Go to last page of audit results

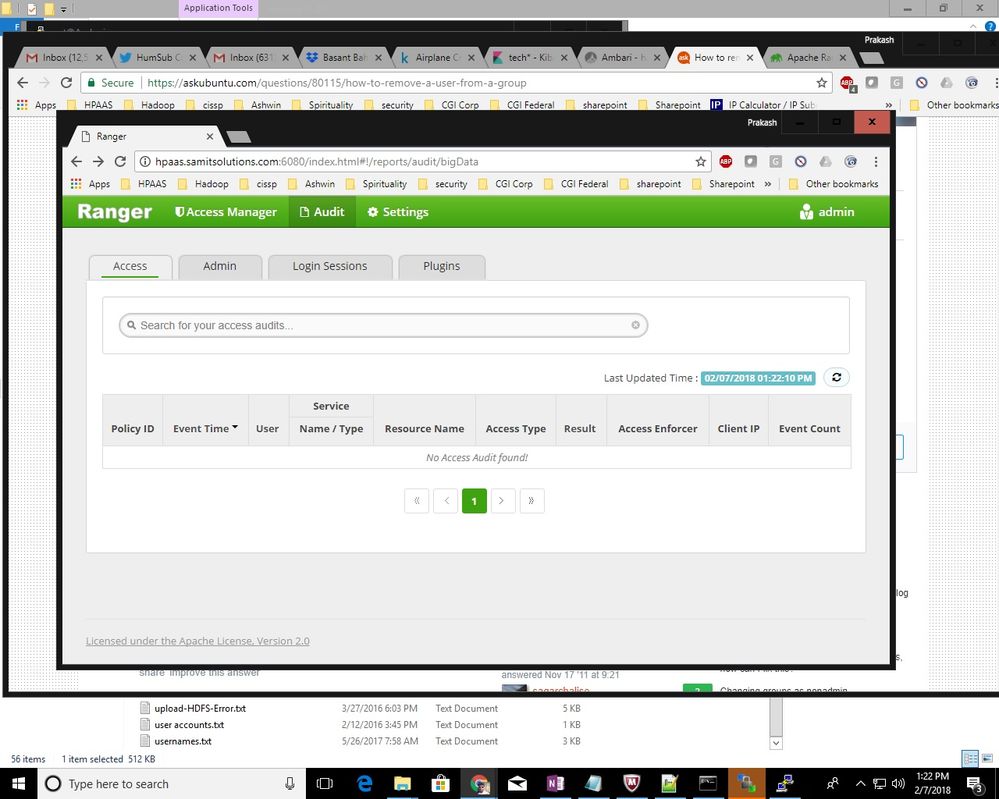click(x=531, y=501)
